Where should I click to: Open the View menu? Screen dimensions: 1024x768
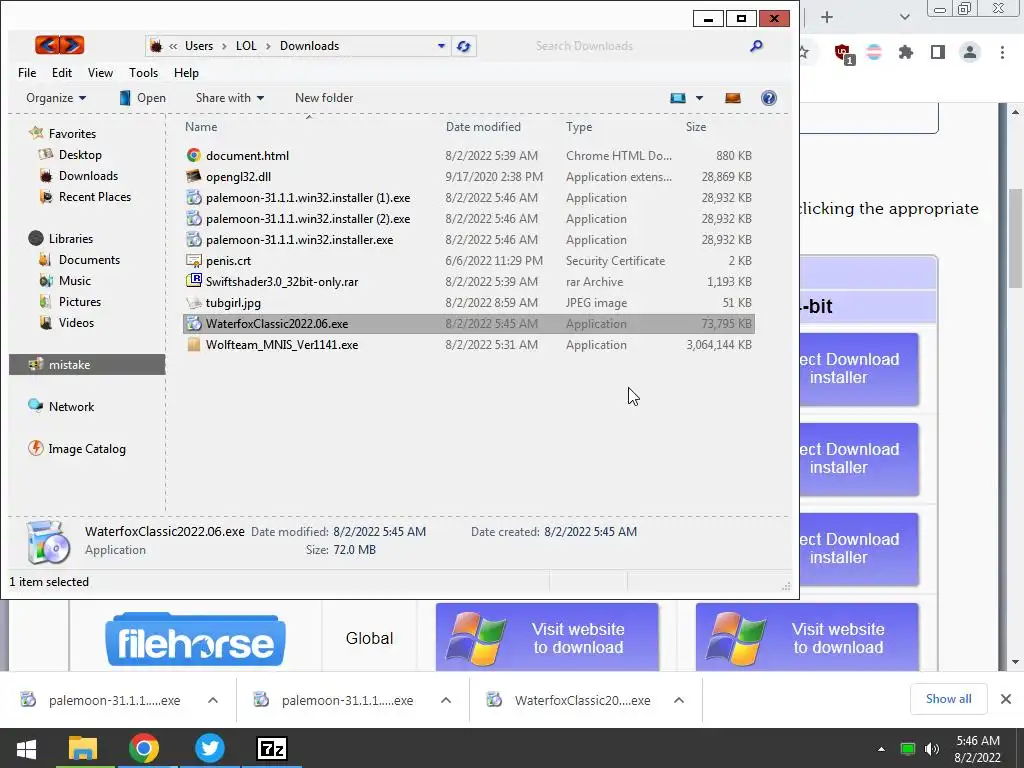(100, 72)
